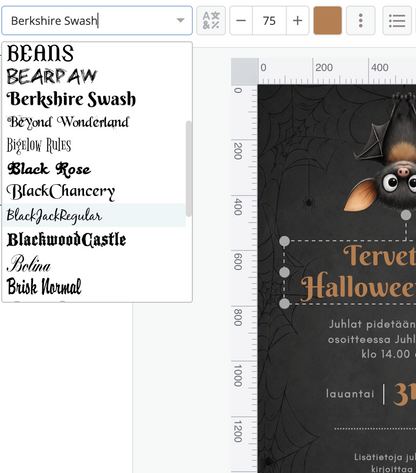Open the three-dot more options menu
Image resolution: width=416 pixels, height=473 pixels.
coord(361,20)
